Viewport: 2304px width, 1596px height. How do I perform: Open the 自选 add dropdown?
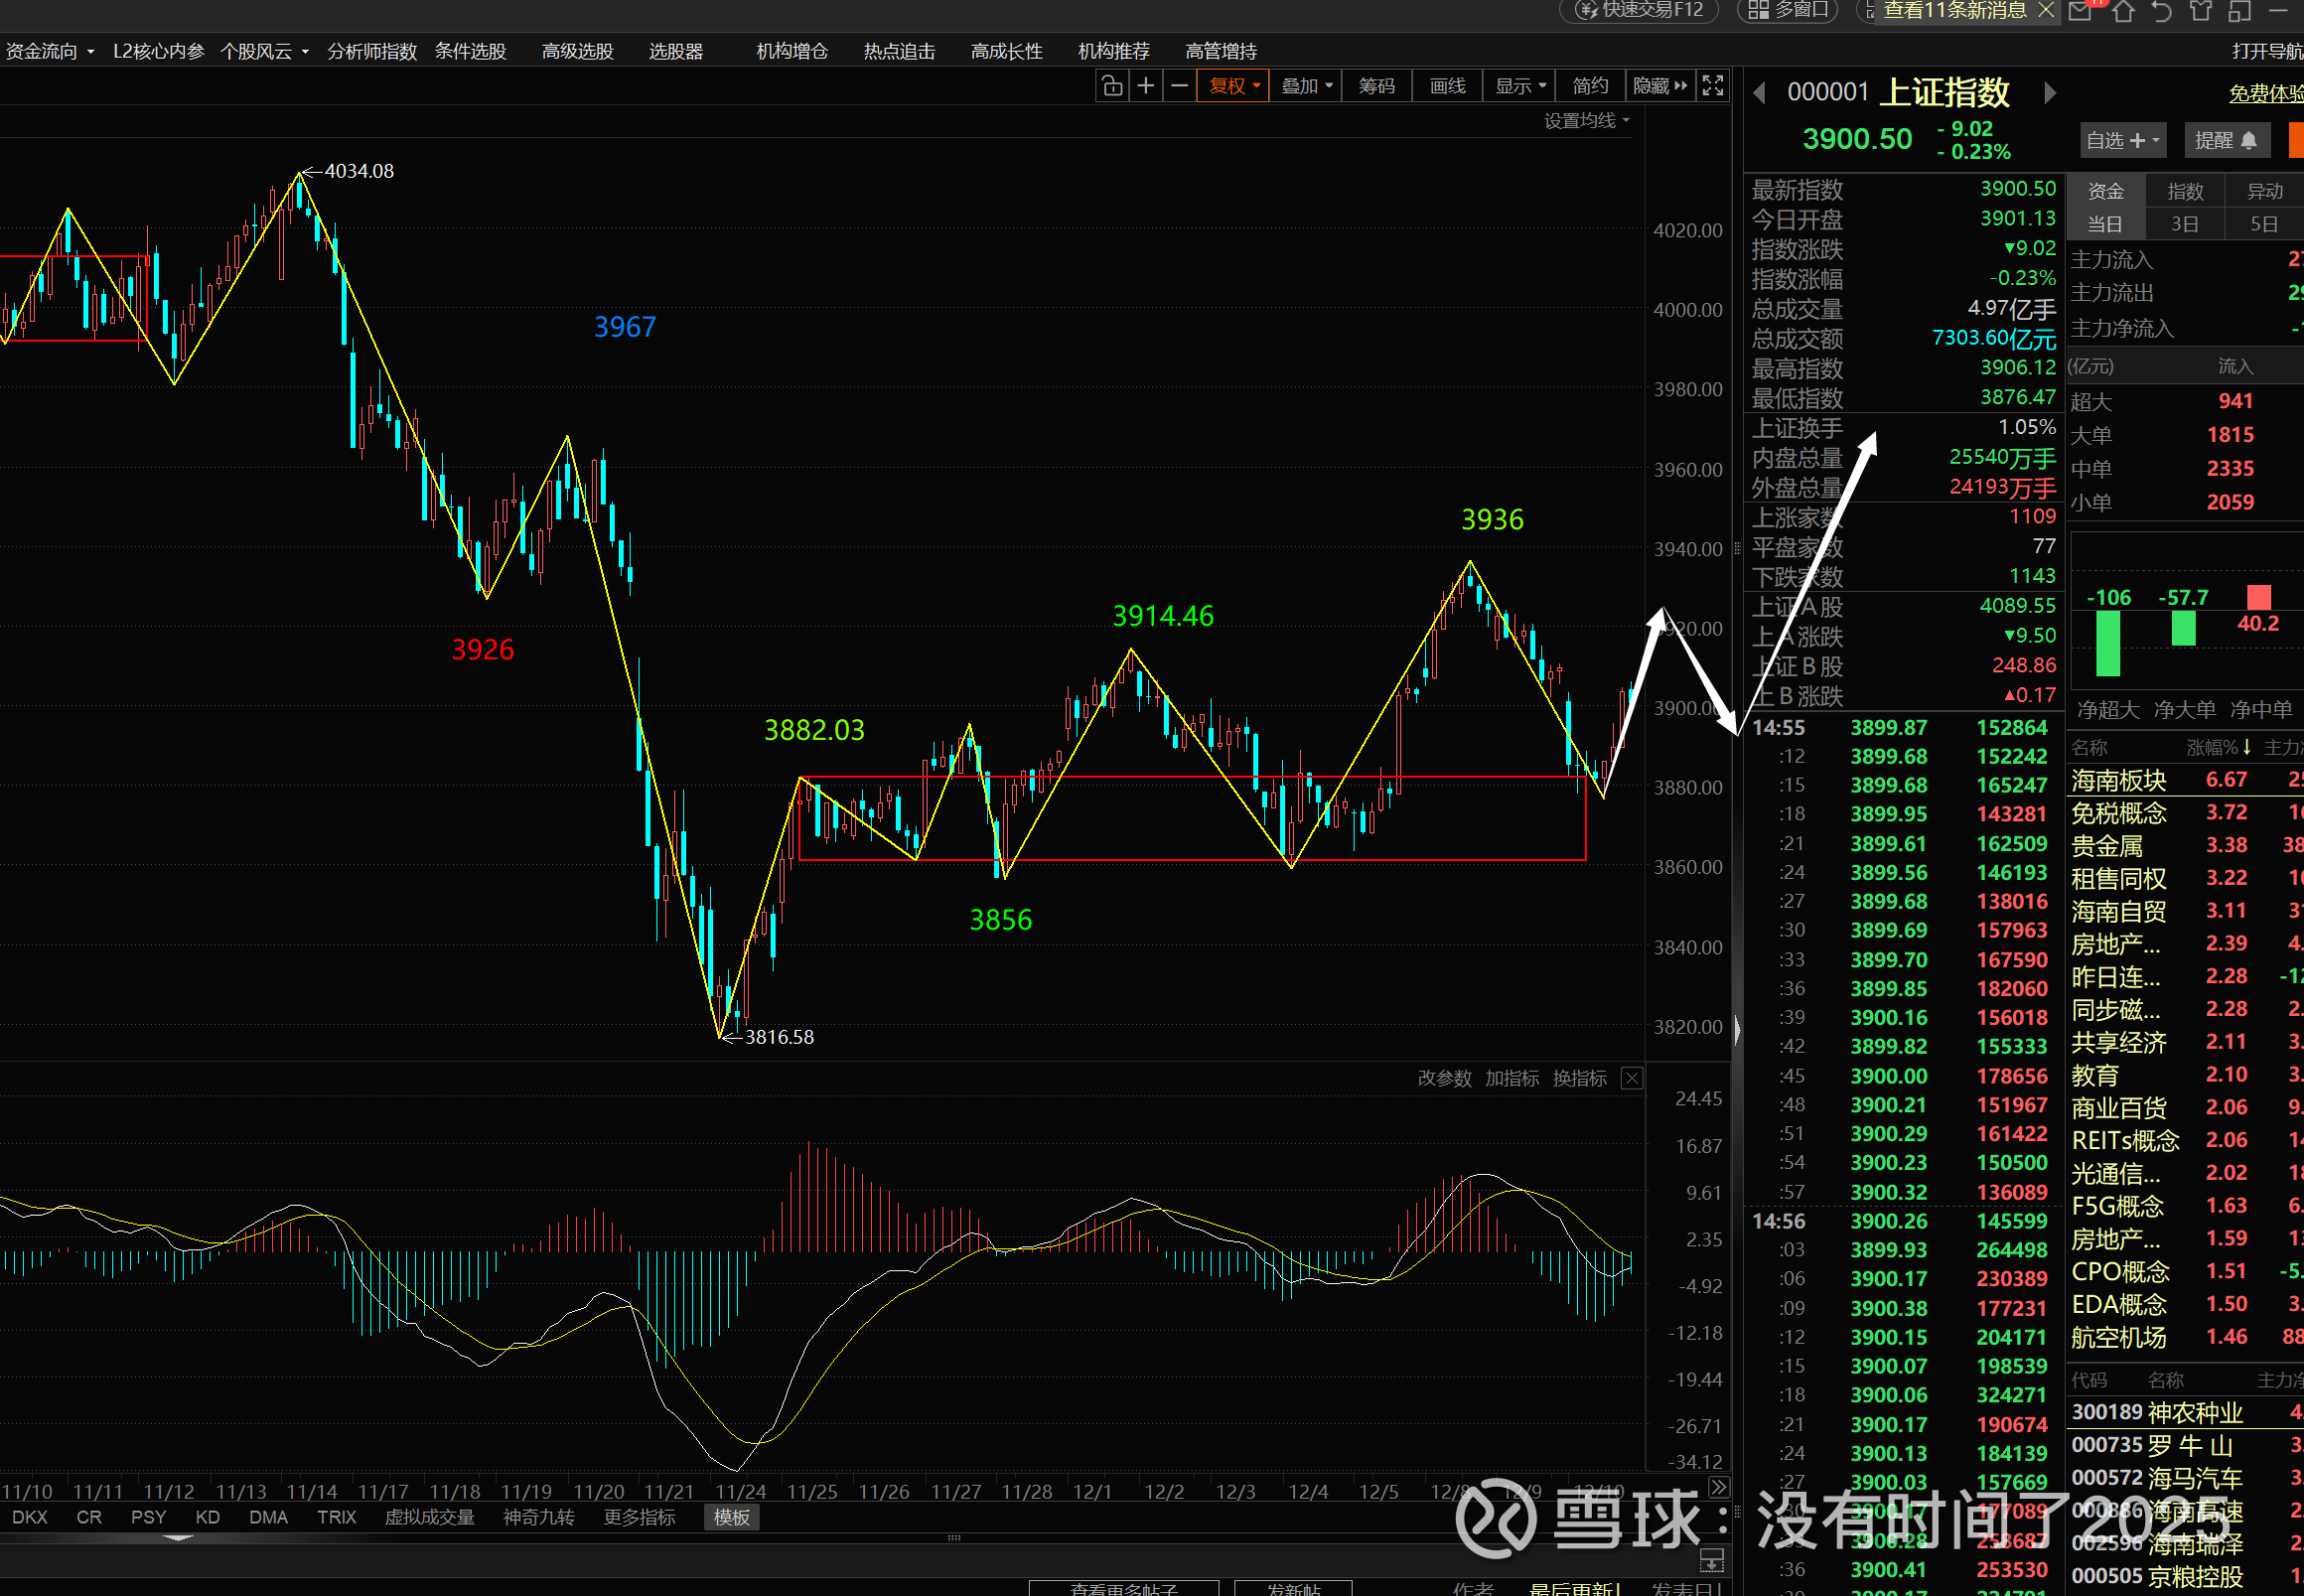click(2123, 141)
